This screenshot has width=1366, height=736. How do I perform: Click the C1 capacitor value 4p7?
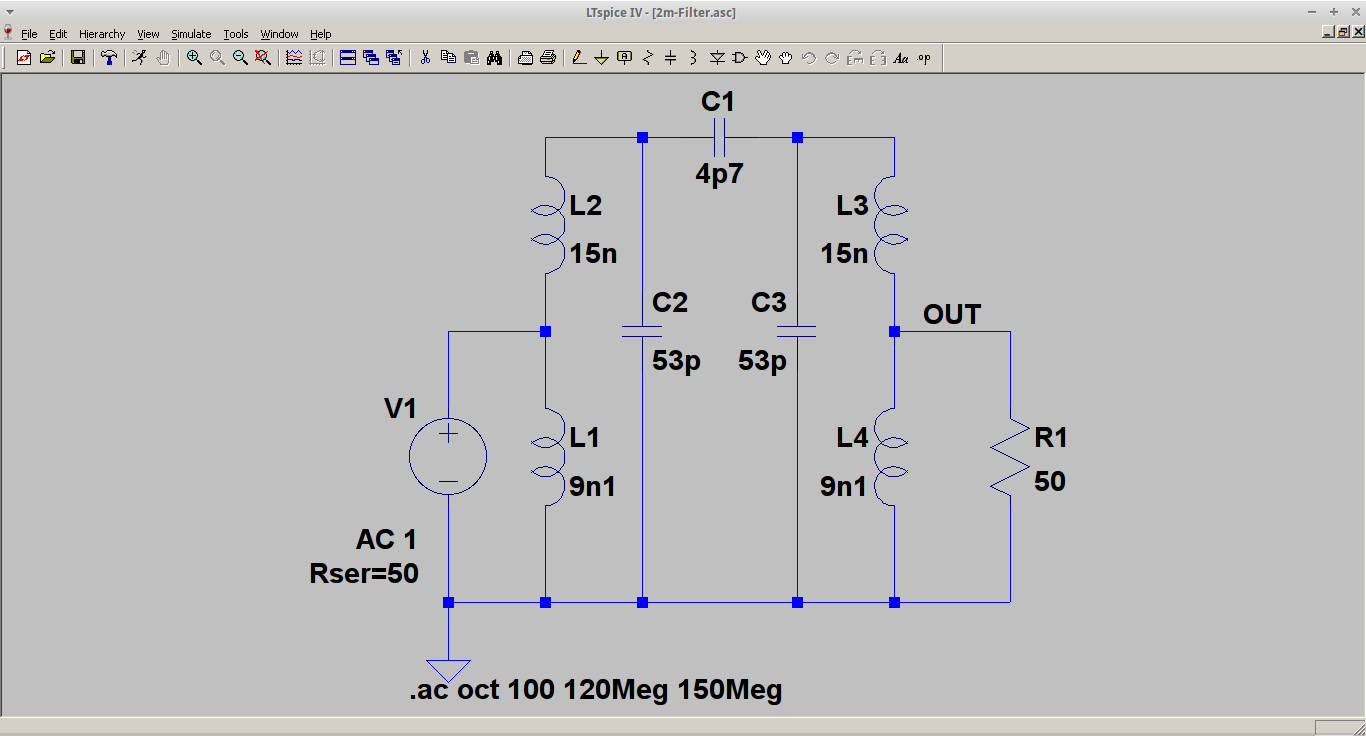pyautogui.click(x=719, y=175)
